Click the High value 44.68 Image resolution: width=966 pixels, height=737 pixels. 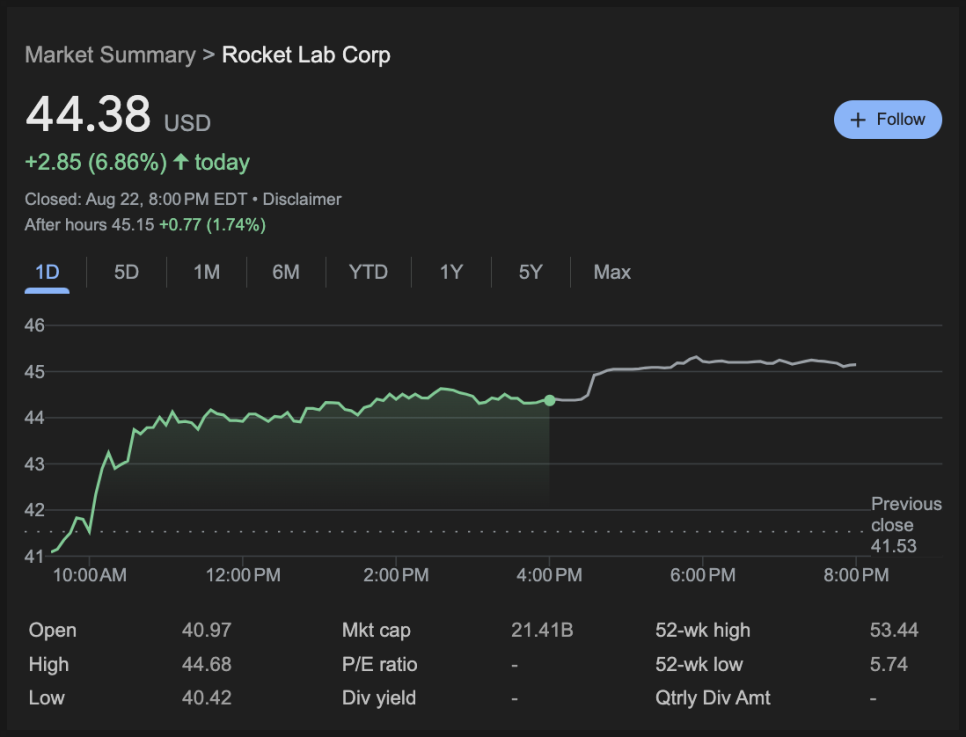click(206, 664)
